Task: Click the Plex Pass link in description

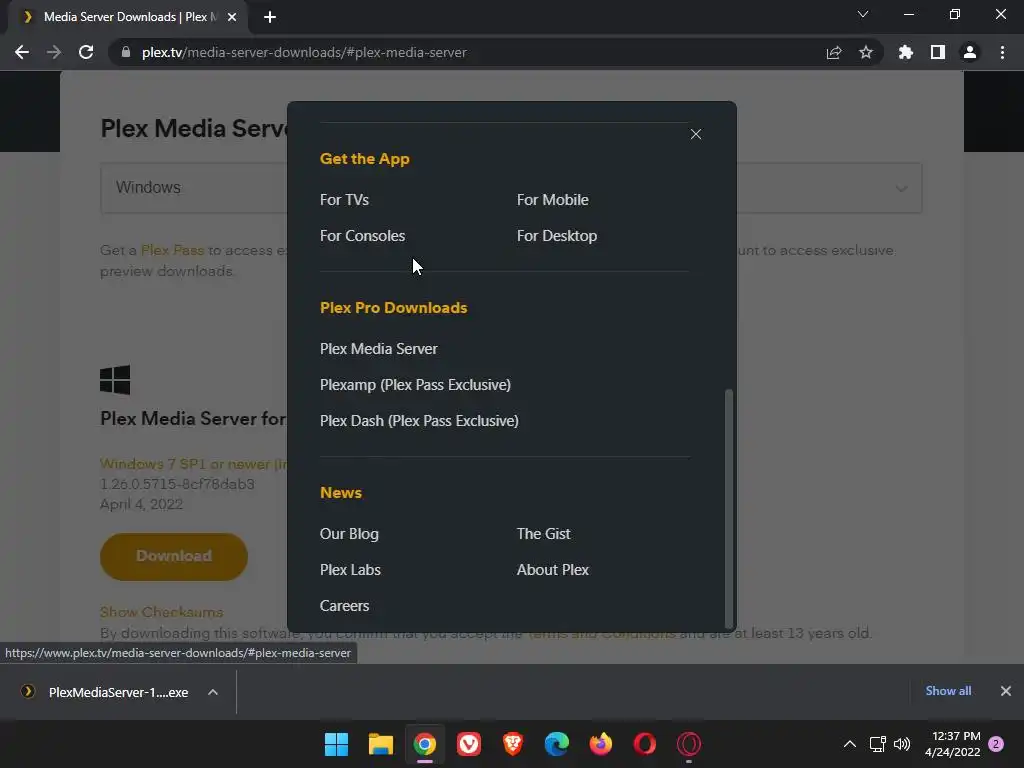Action: pos(172,250)
